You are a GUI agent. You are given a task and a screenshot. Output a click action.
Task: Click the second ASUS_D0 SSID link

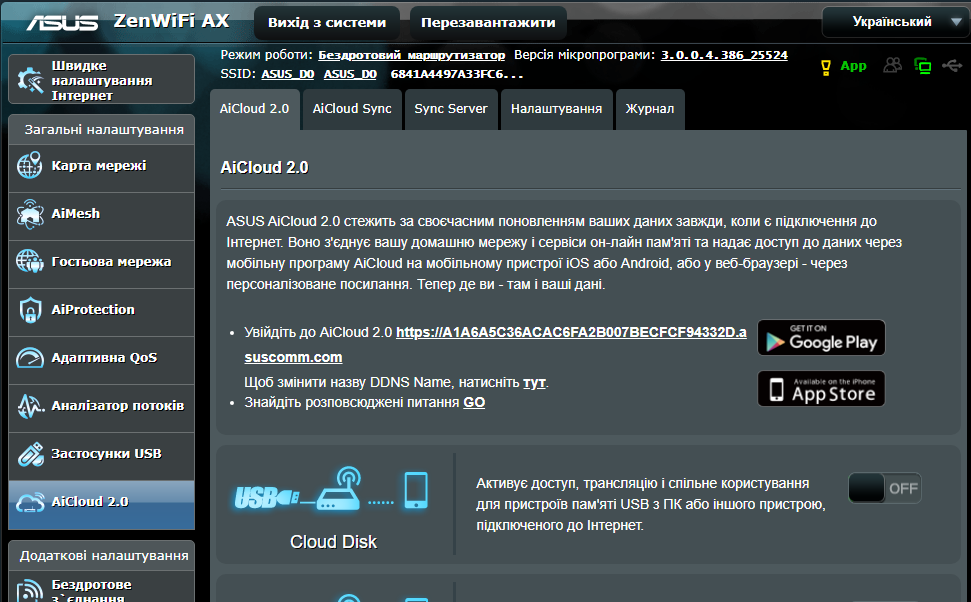(351, 74)
